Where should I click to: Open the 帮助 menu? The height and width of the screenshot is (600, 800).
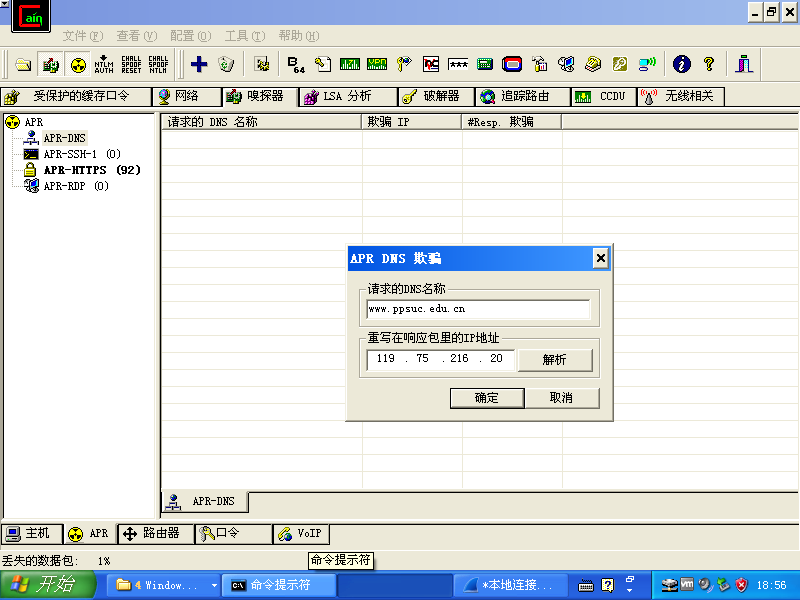coord(299,36)
